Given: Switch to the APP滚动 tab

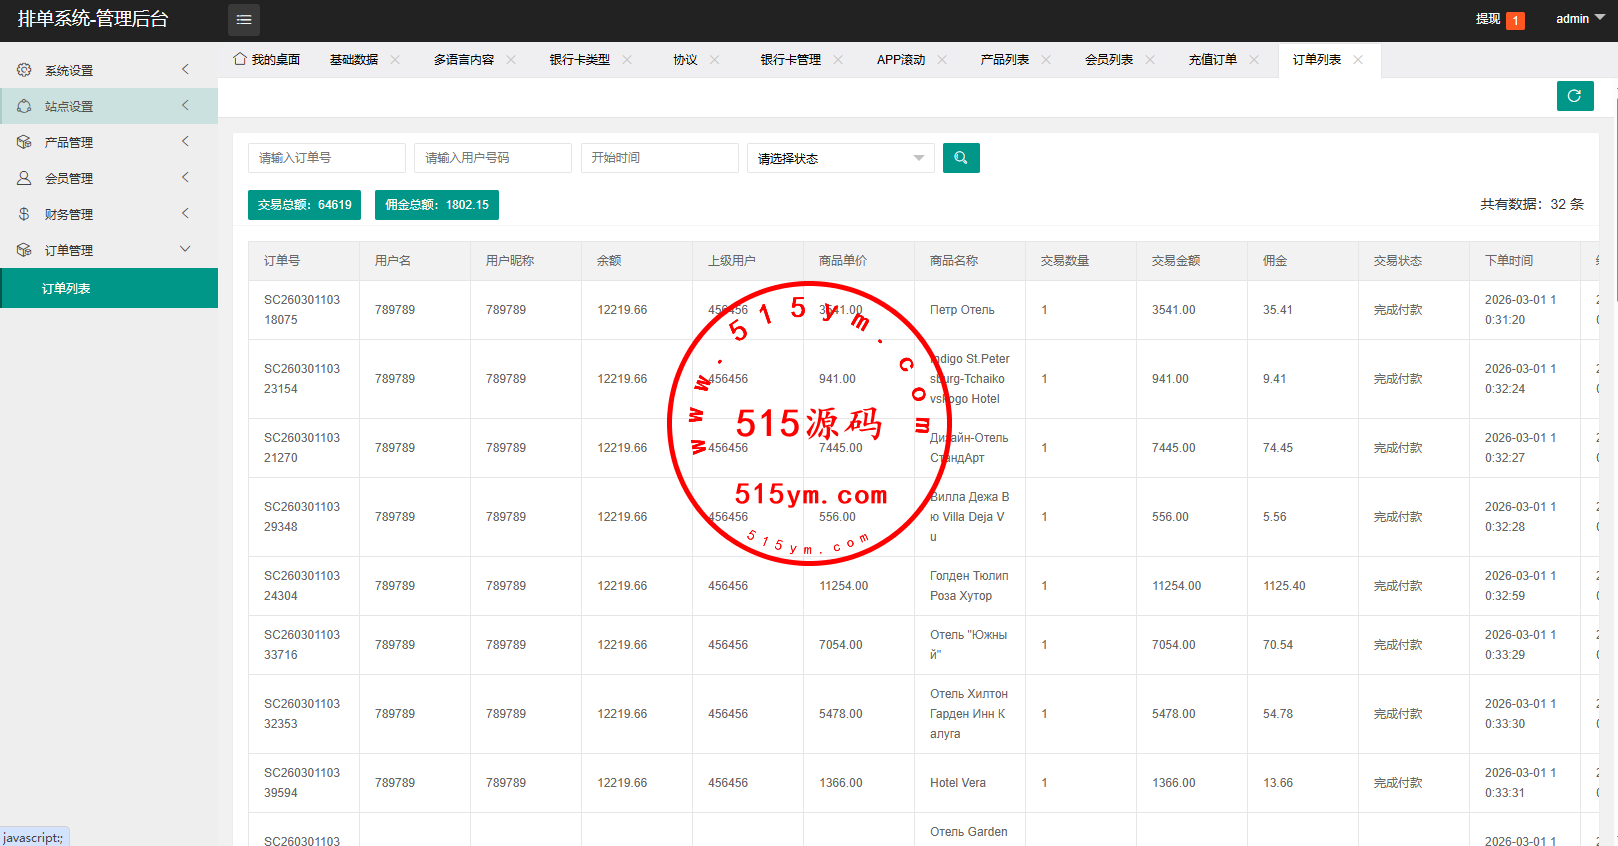Looking at the screenshot, I should pos(901,60).
